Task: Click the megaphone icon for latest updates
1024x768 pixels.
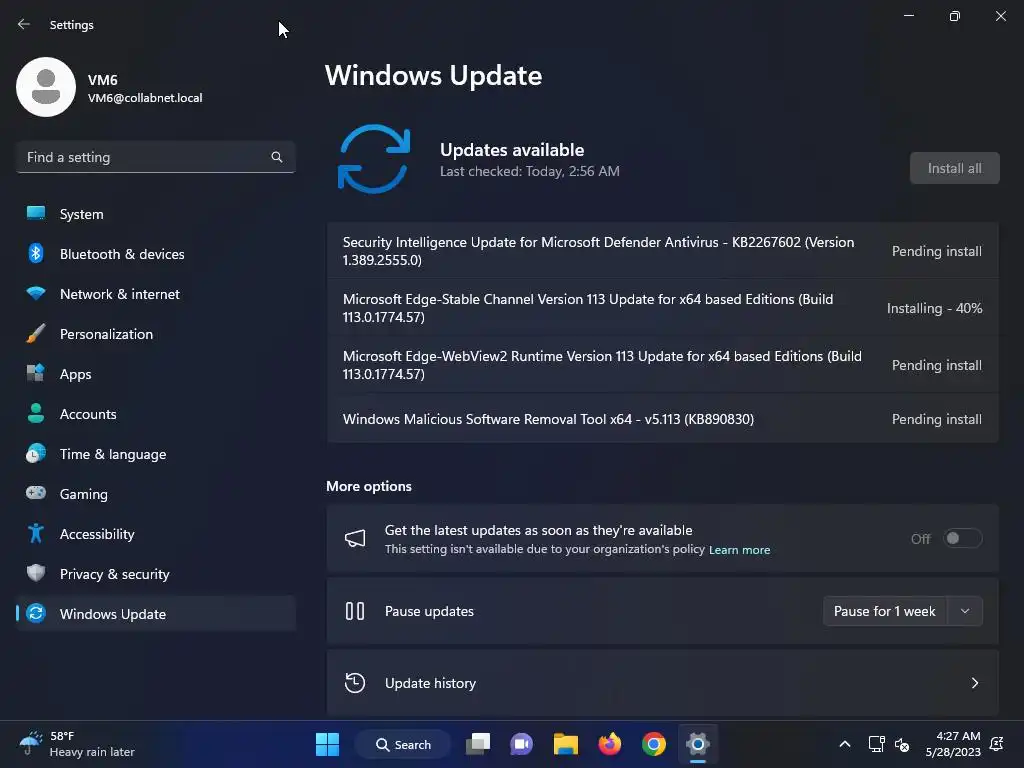Action: point(355,538)
